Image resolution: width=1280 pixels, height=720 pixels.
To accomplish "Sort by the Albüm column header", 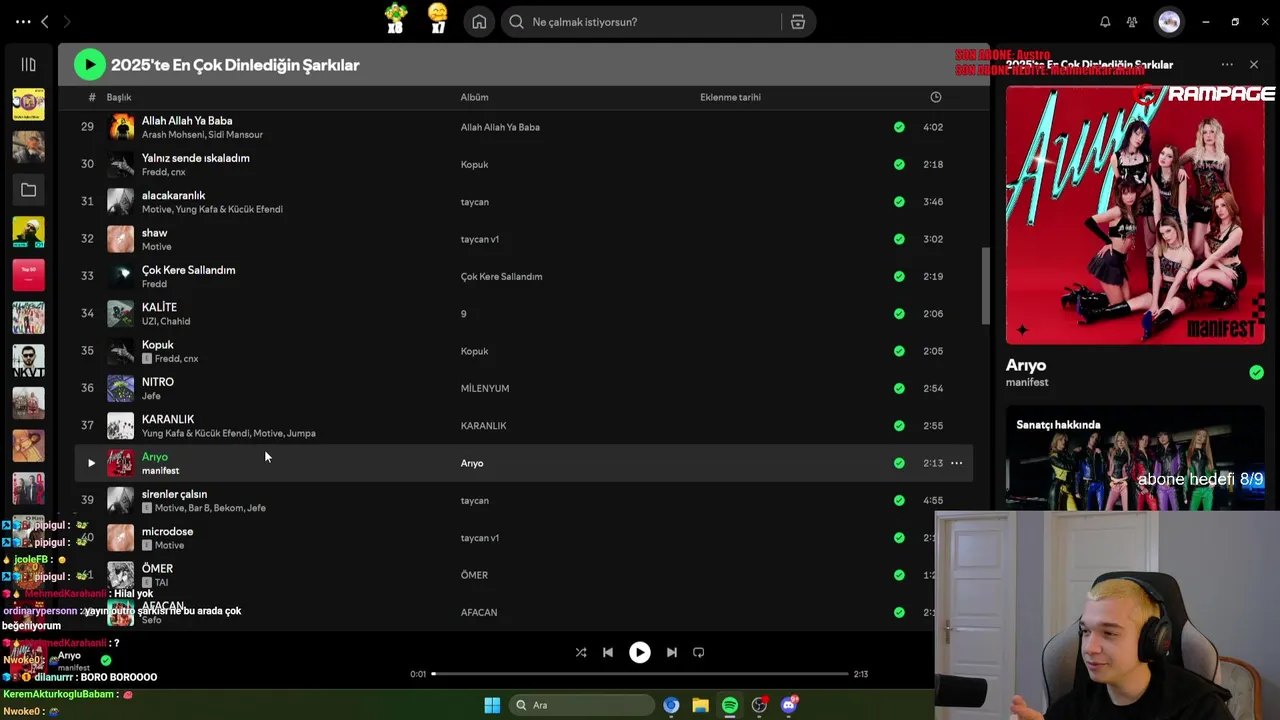I will click(474, 97).
